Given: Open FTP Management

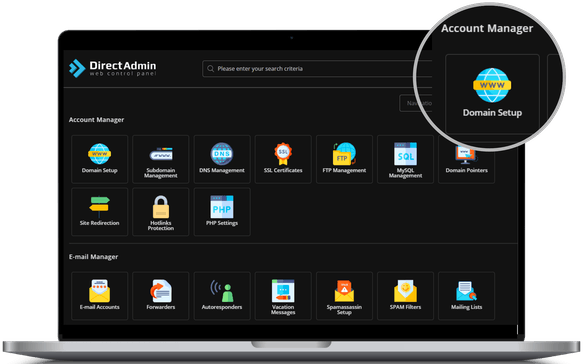Looking at the screenshot, I should 344,159.
